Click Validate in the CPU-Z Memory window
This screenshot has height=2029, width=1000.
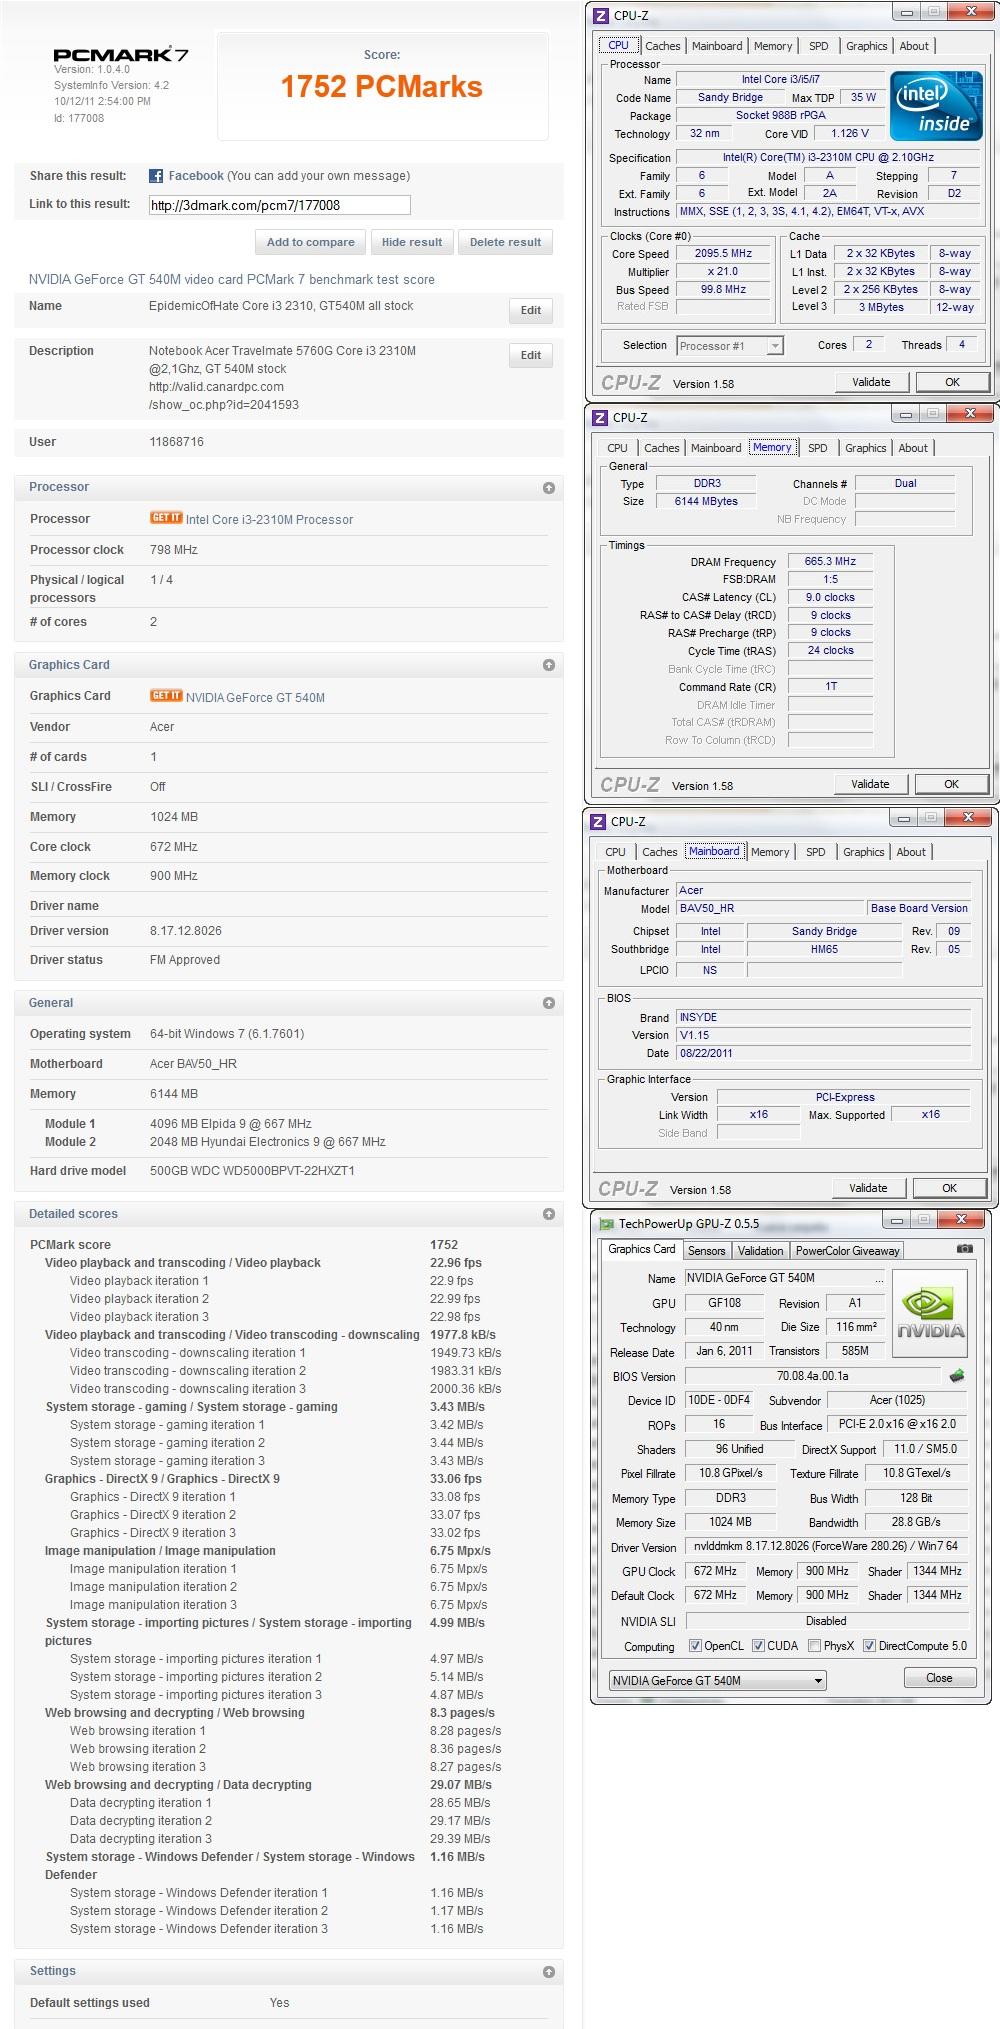(870, 784)
